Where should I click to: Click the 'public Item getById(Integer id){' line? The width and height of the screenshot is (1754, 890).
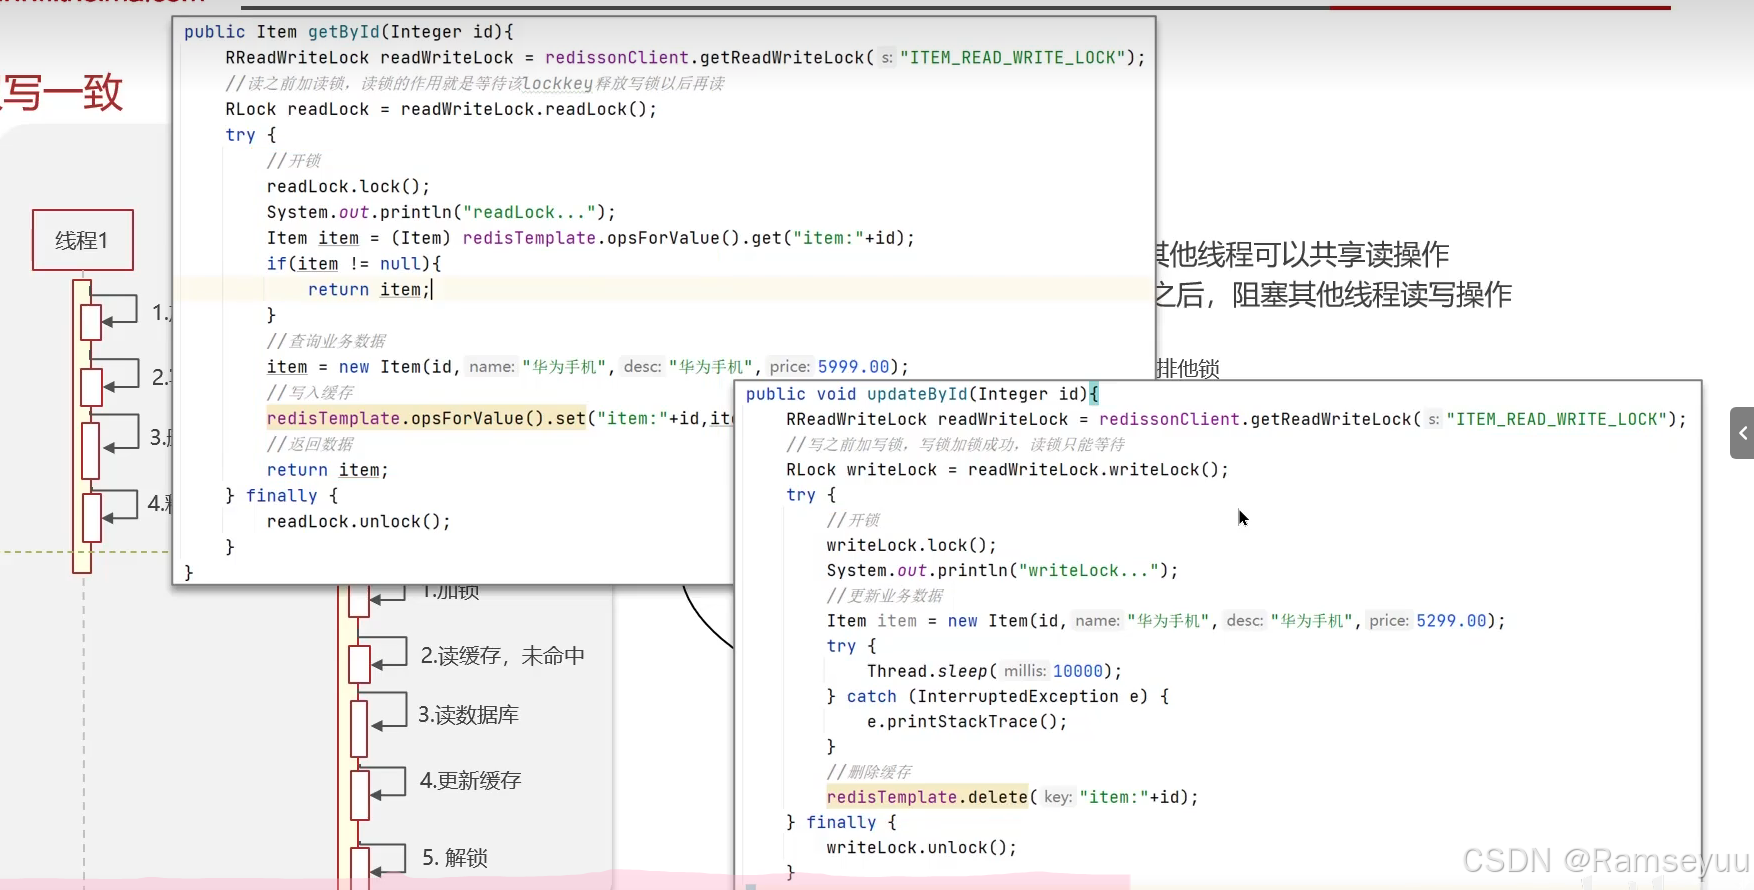(x=348, y=32)
